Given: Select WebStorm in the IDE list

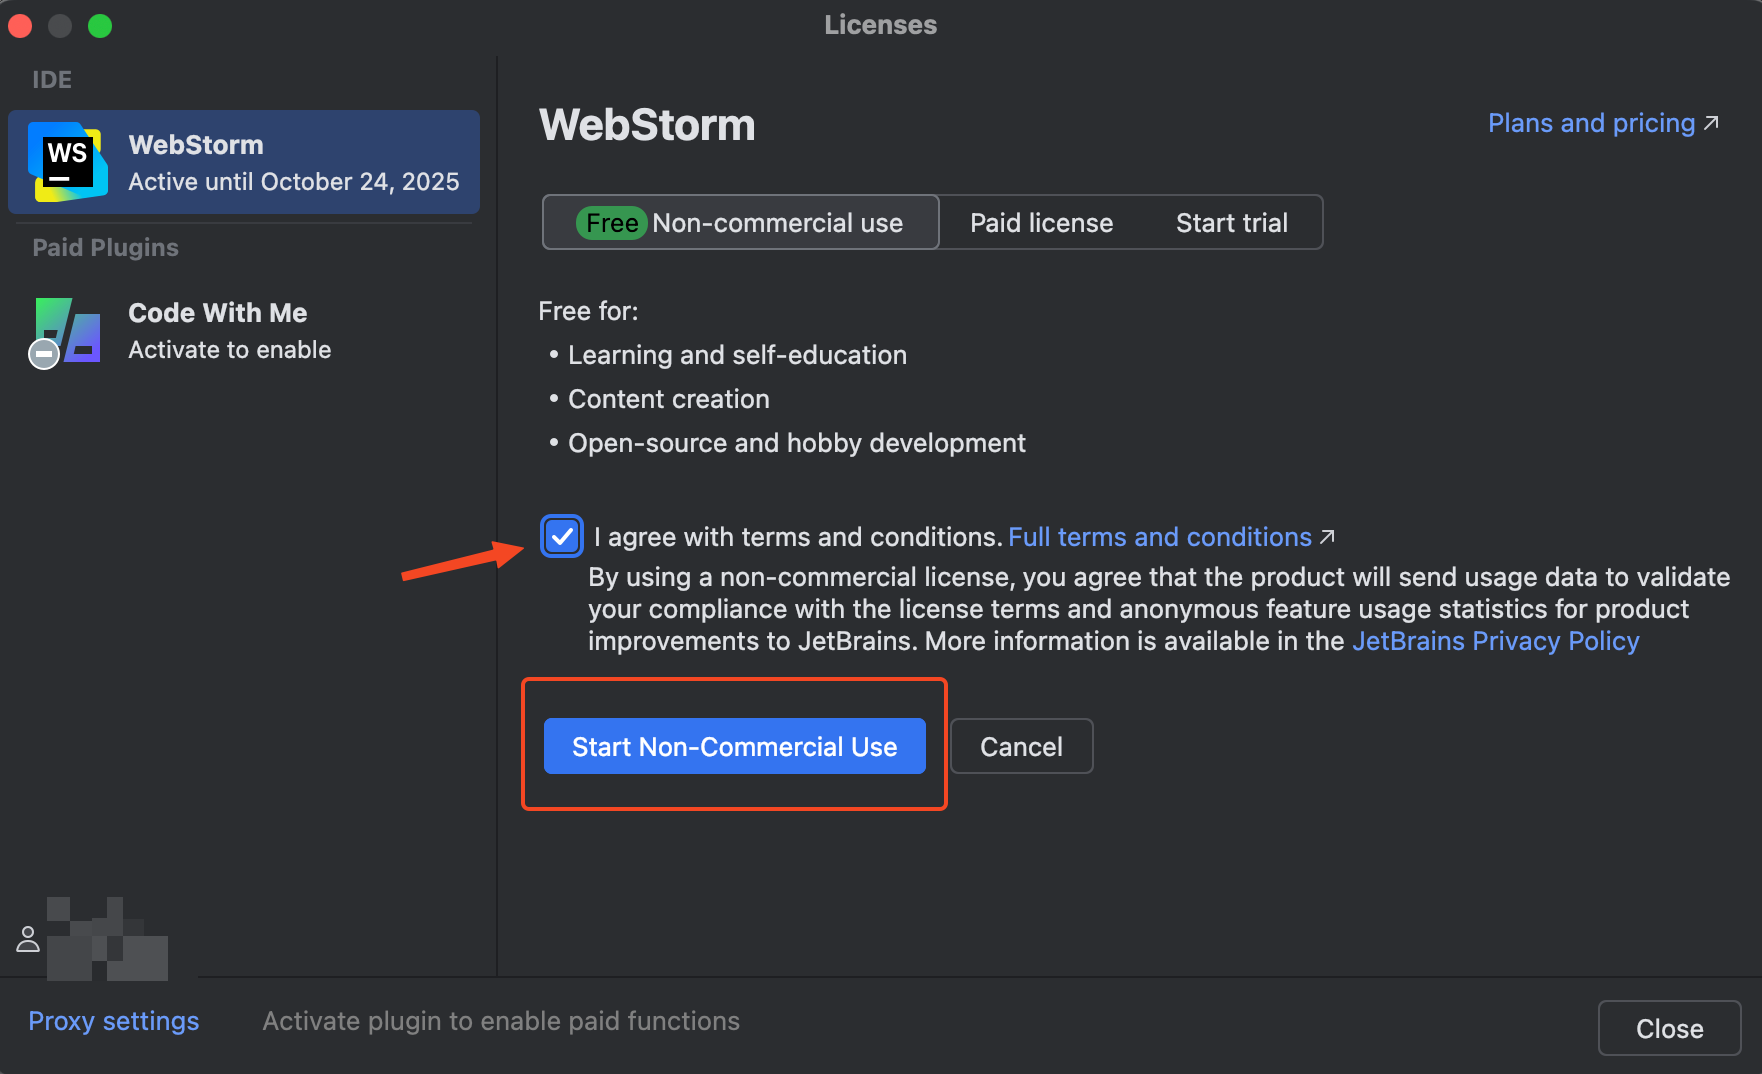Looking at the screenshot, I should pyautogui.click(x=244, y=162).
